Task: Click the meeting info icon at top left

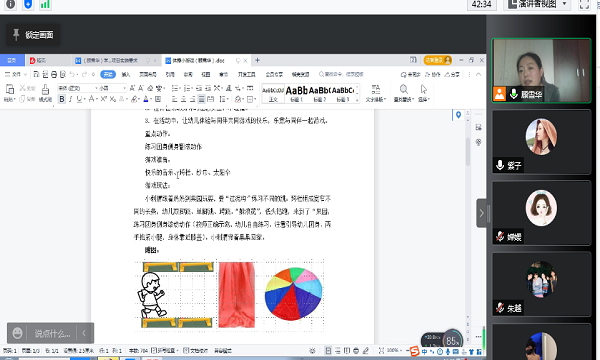Action: tap(10, 4)
